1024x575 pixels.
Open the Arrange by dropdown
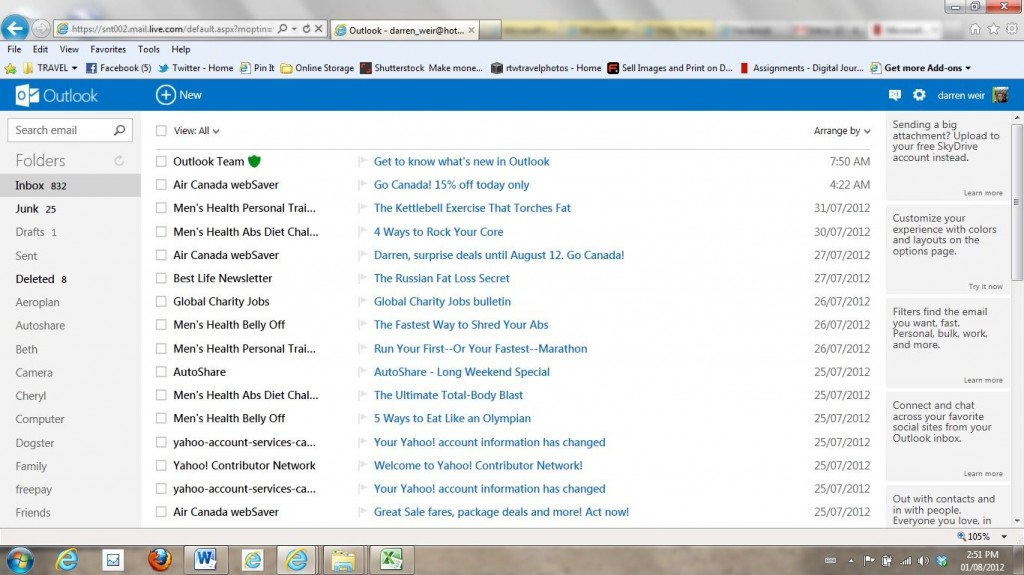coord(842,131)
